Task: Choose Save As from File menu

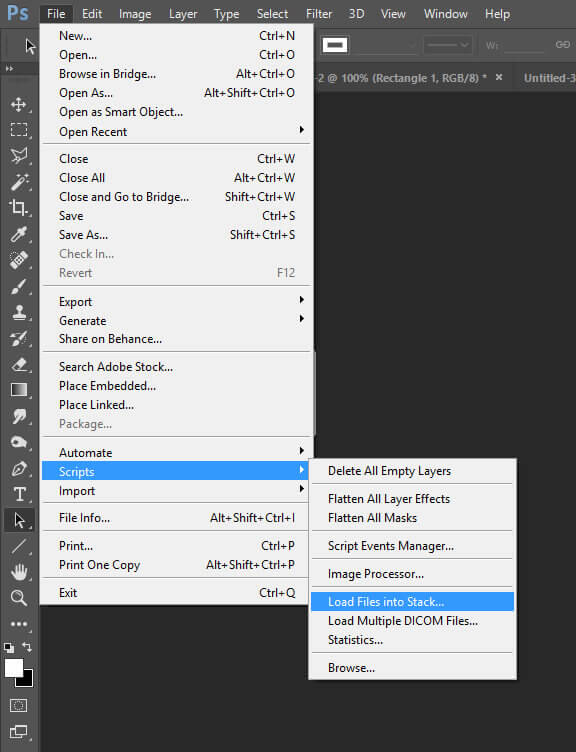Action: point(176,235)
